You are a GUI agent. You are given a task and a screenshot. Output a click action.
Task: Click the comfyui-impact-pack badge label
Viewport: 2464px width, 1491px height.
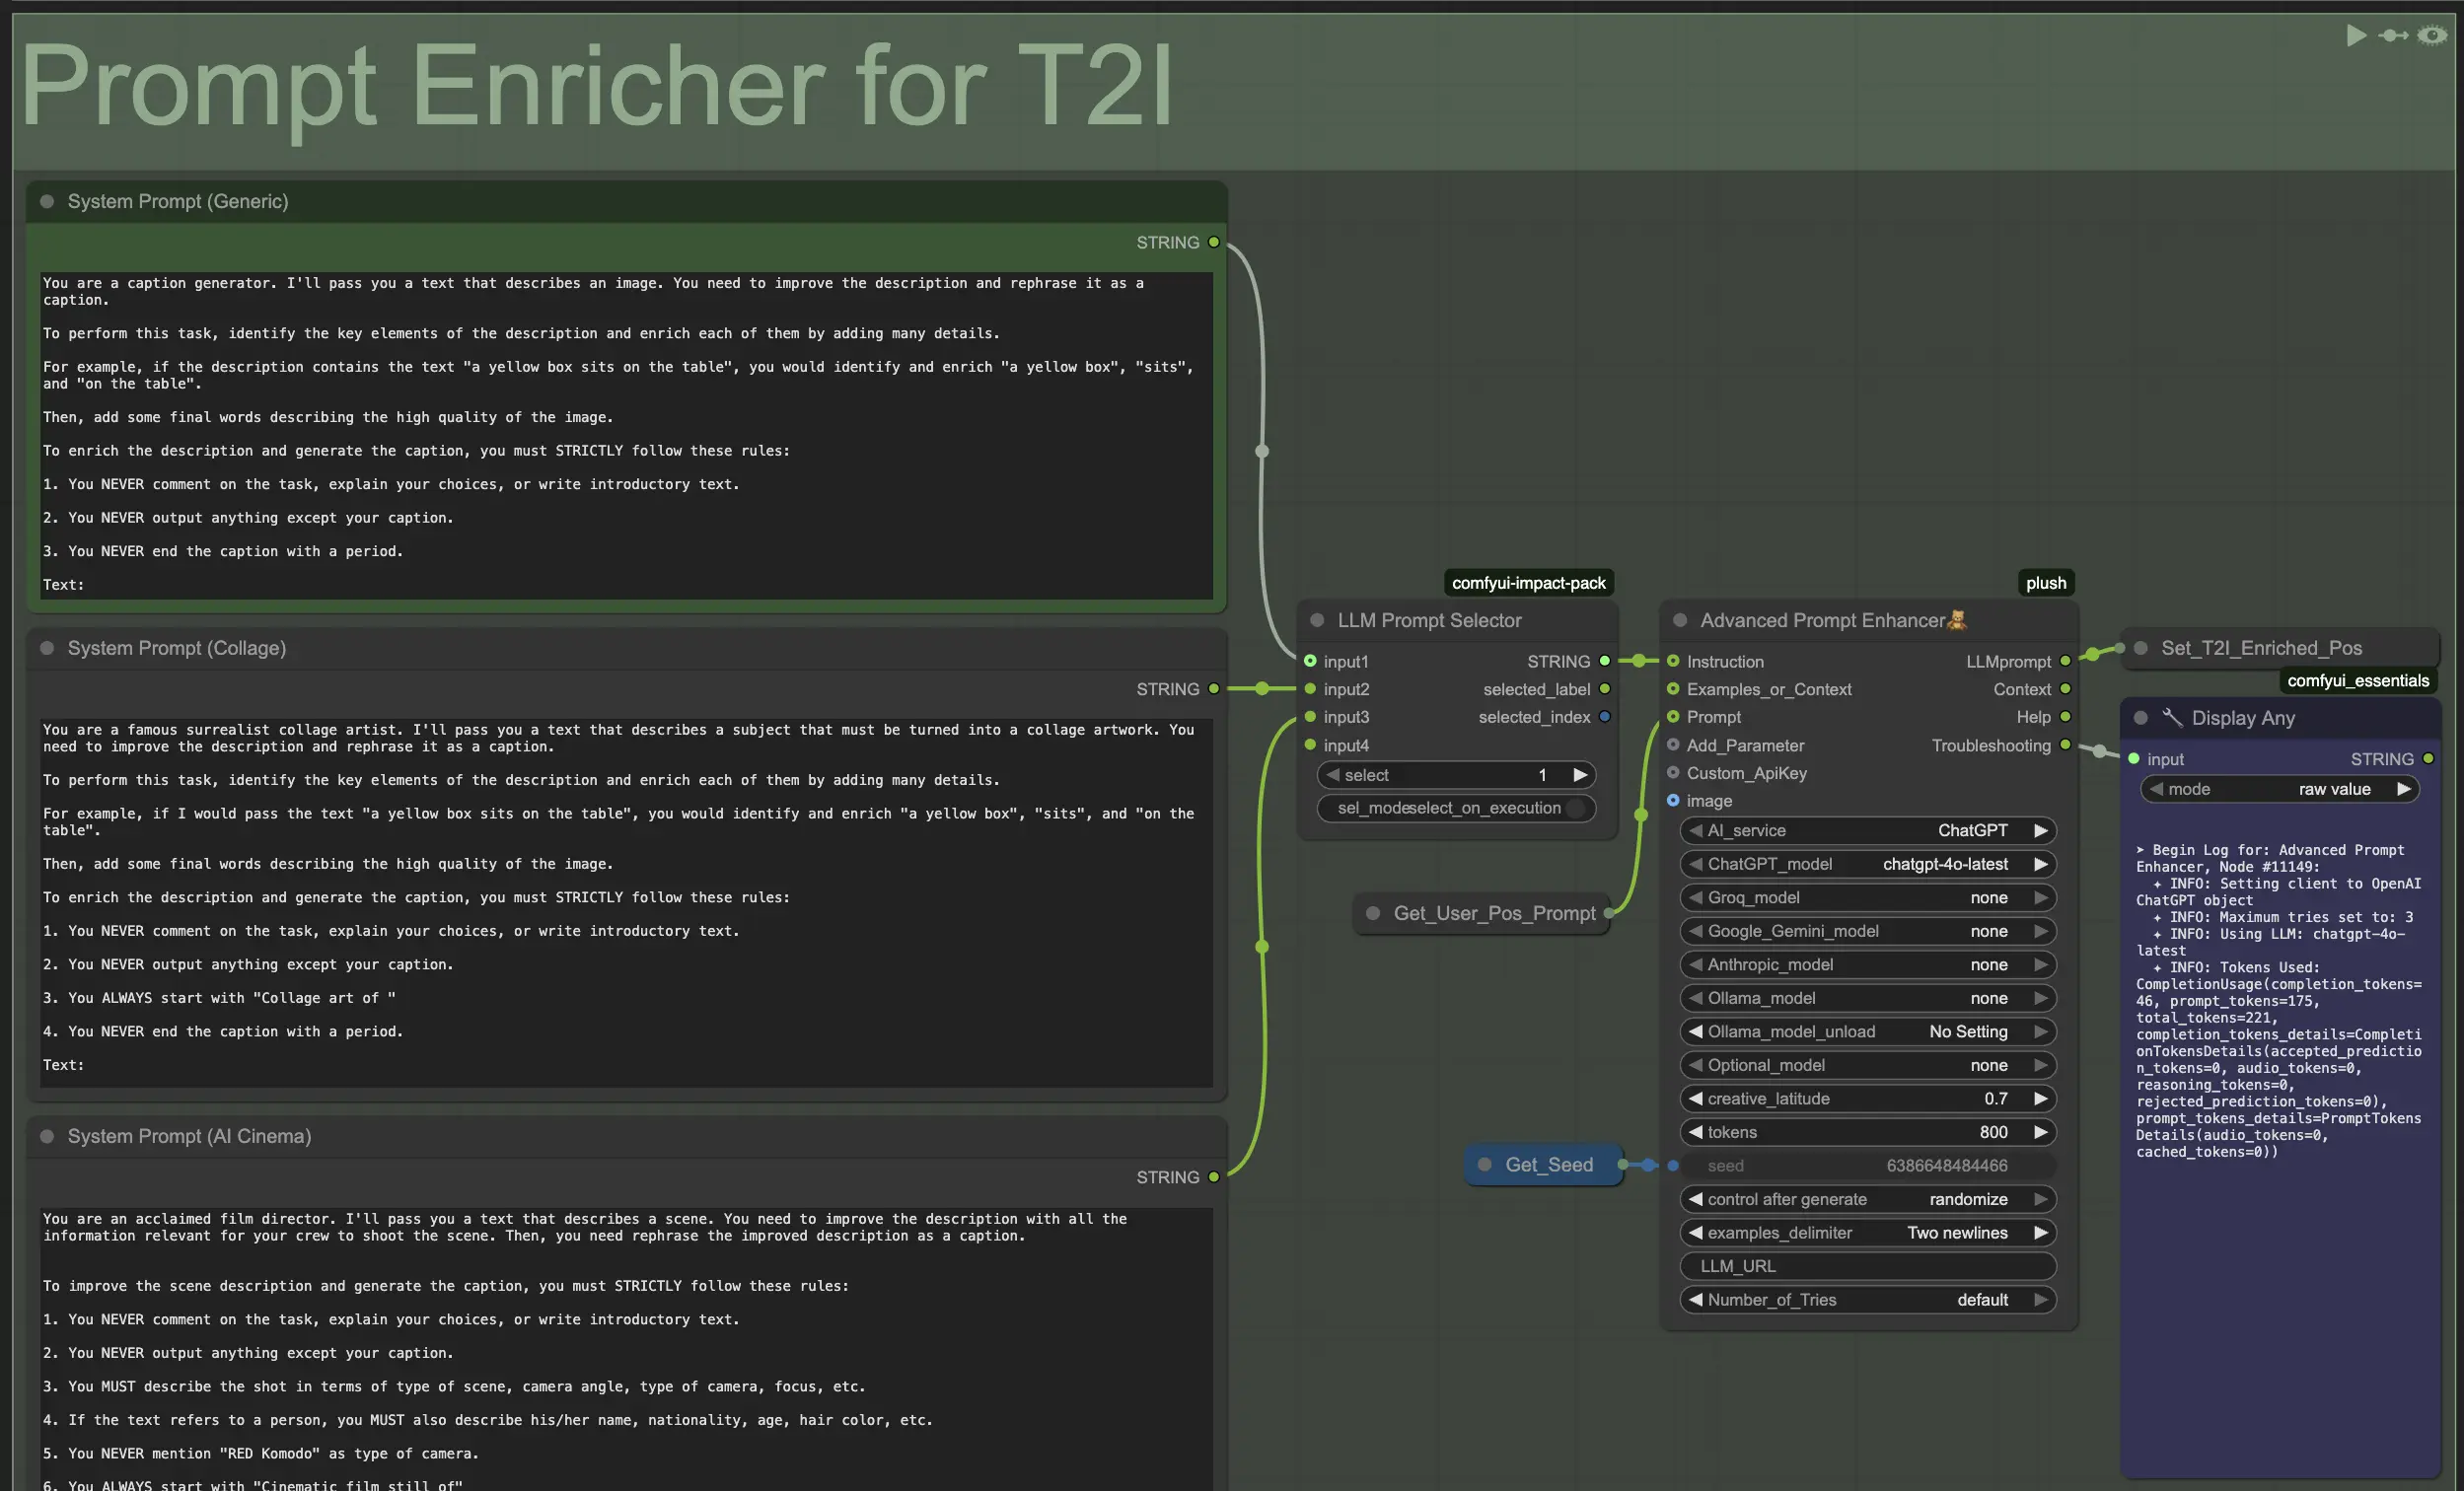click(1528, 583)
